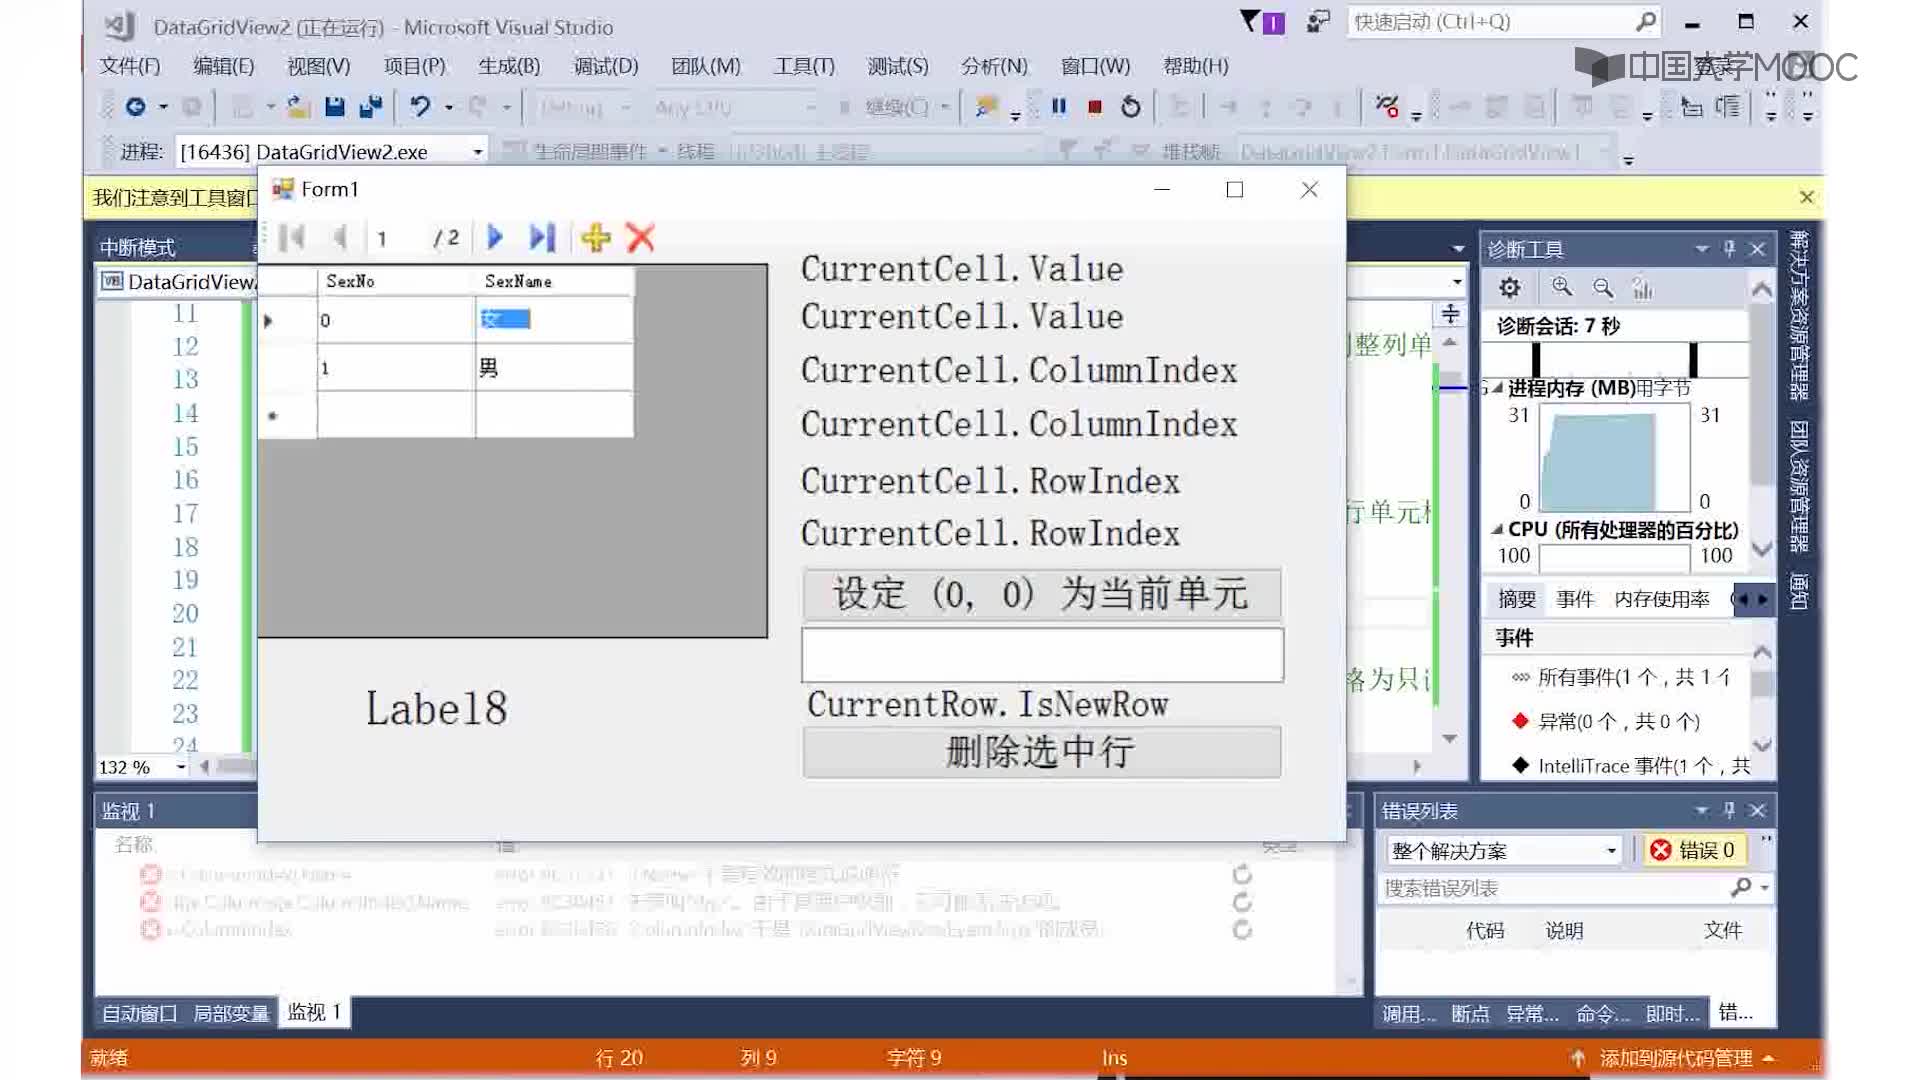
Task: Delete record with red X navigator icon
Action: coord(640,238)
